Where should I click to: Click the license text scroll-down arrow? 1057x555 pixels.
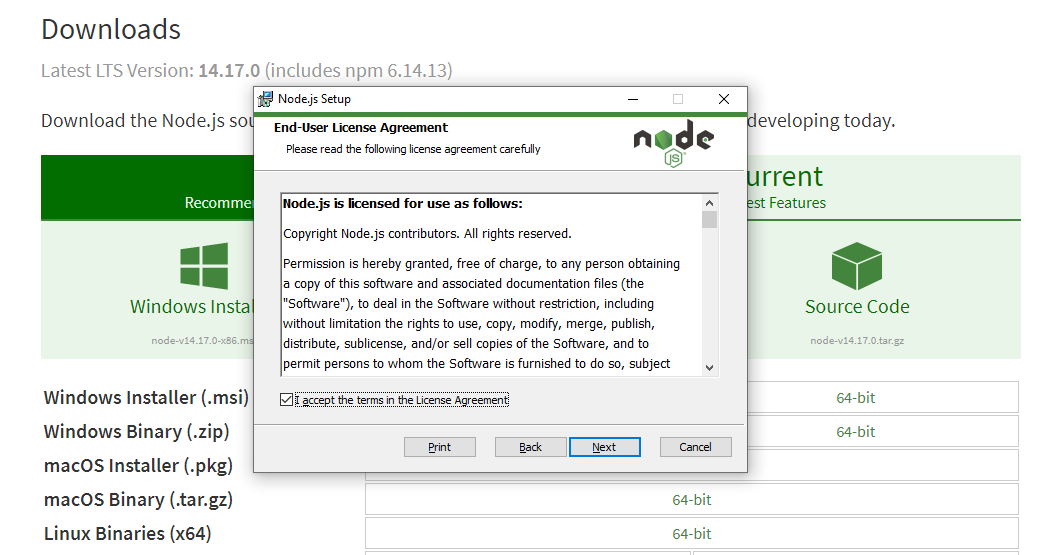709,368
